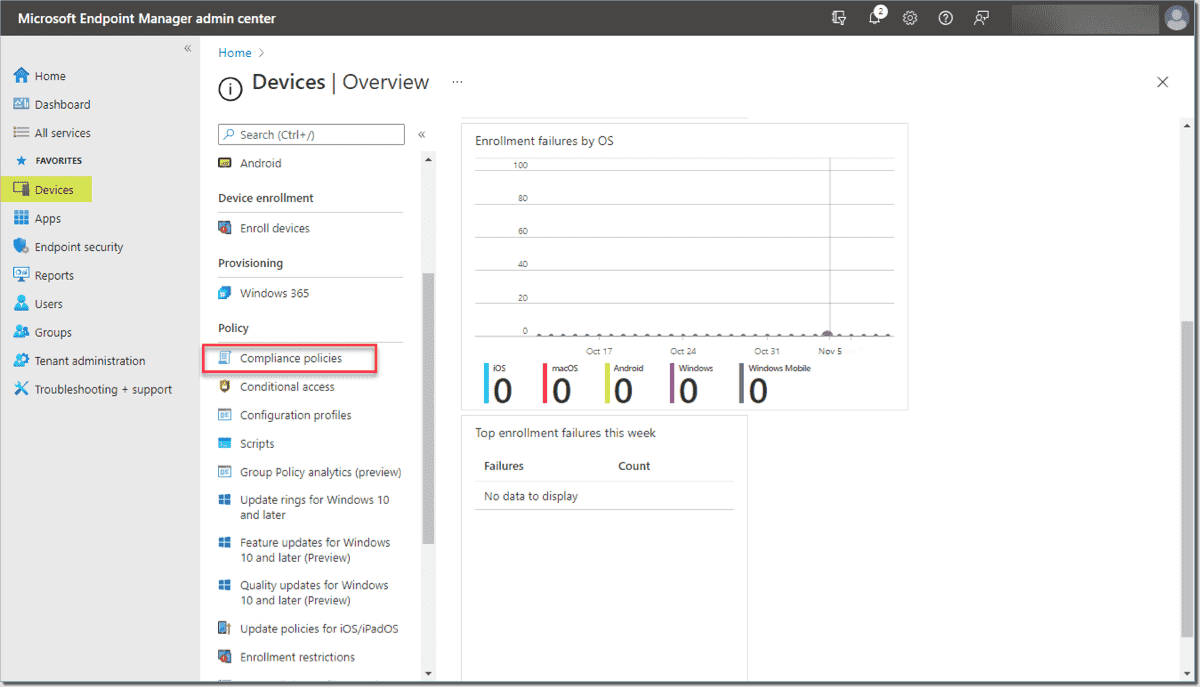Click the Apps grid icon
The image size is (1200, 687).
pyautogui.click(x=21, y=218)
